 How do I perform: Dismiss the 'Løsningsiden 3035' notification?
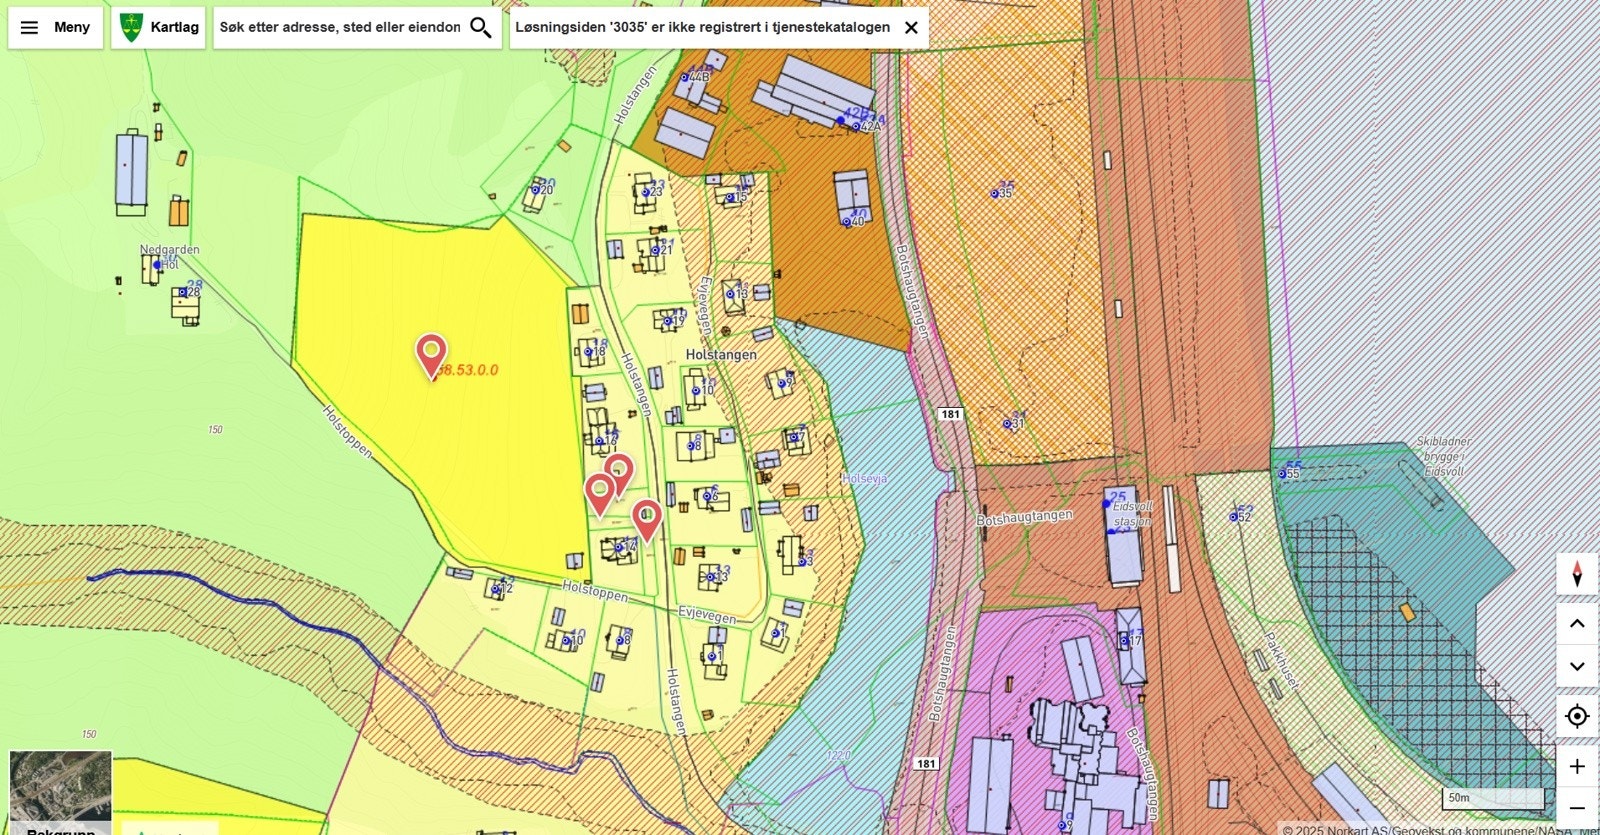tap(911, 27)
